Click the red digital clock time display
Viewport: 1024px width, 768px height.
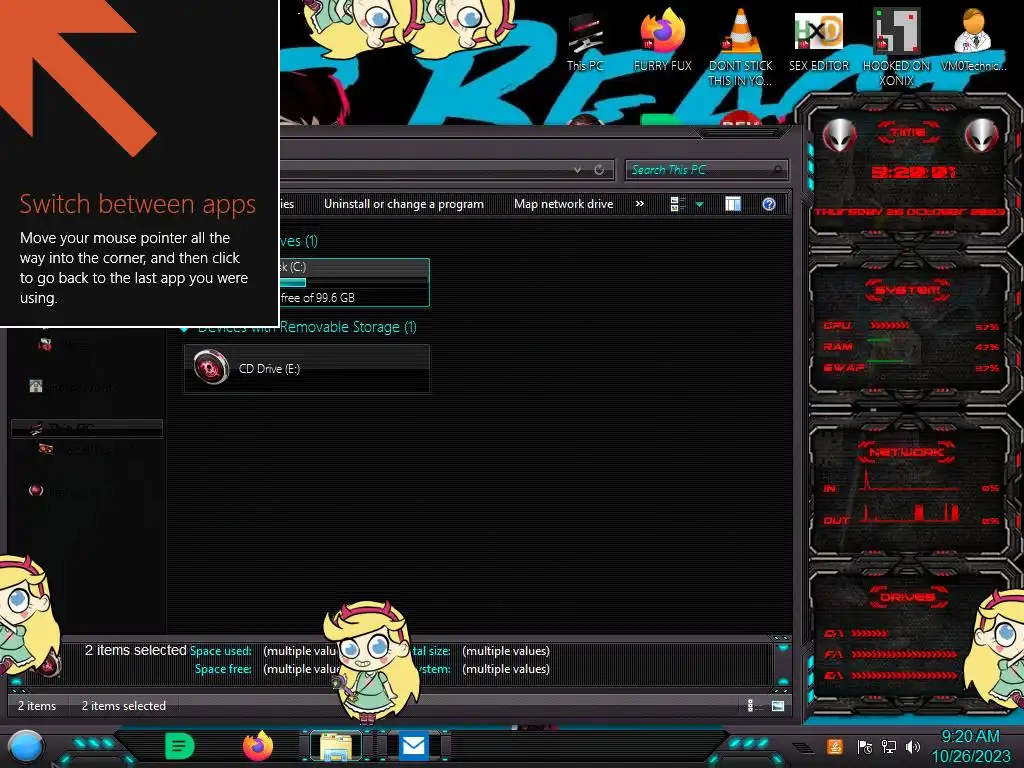913,172
